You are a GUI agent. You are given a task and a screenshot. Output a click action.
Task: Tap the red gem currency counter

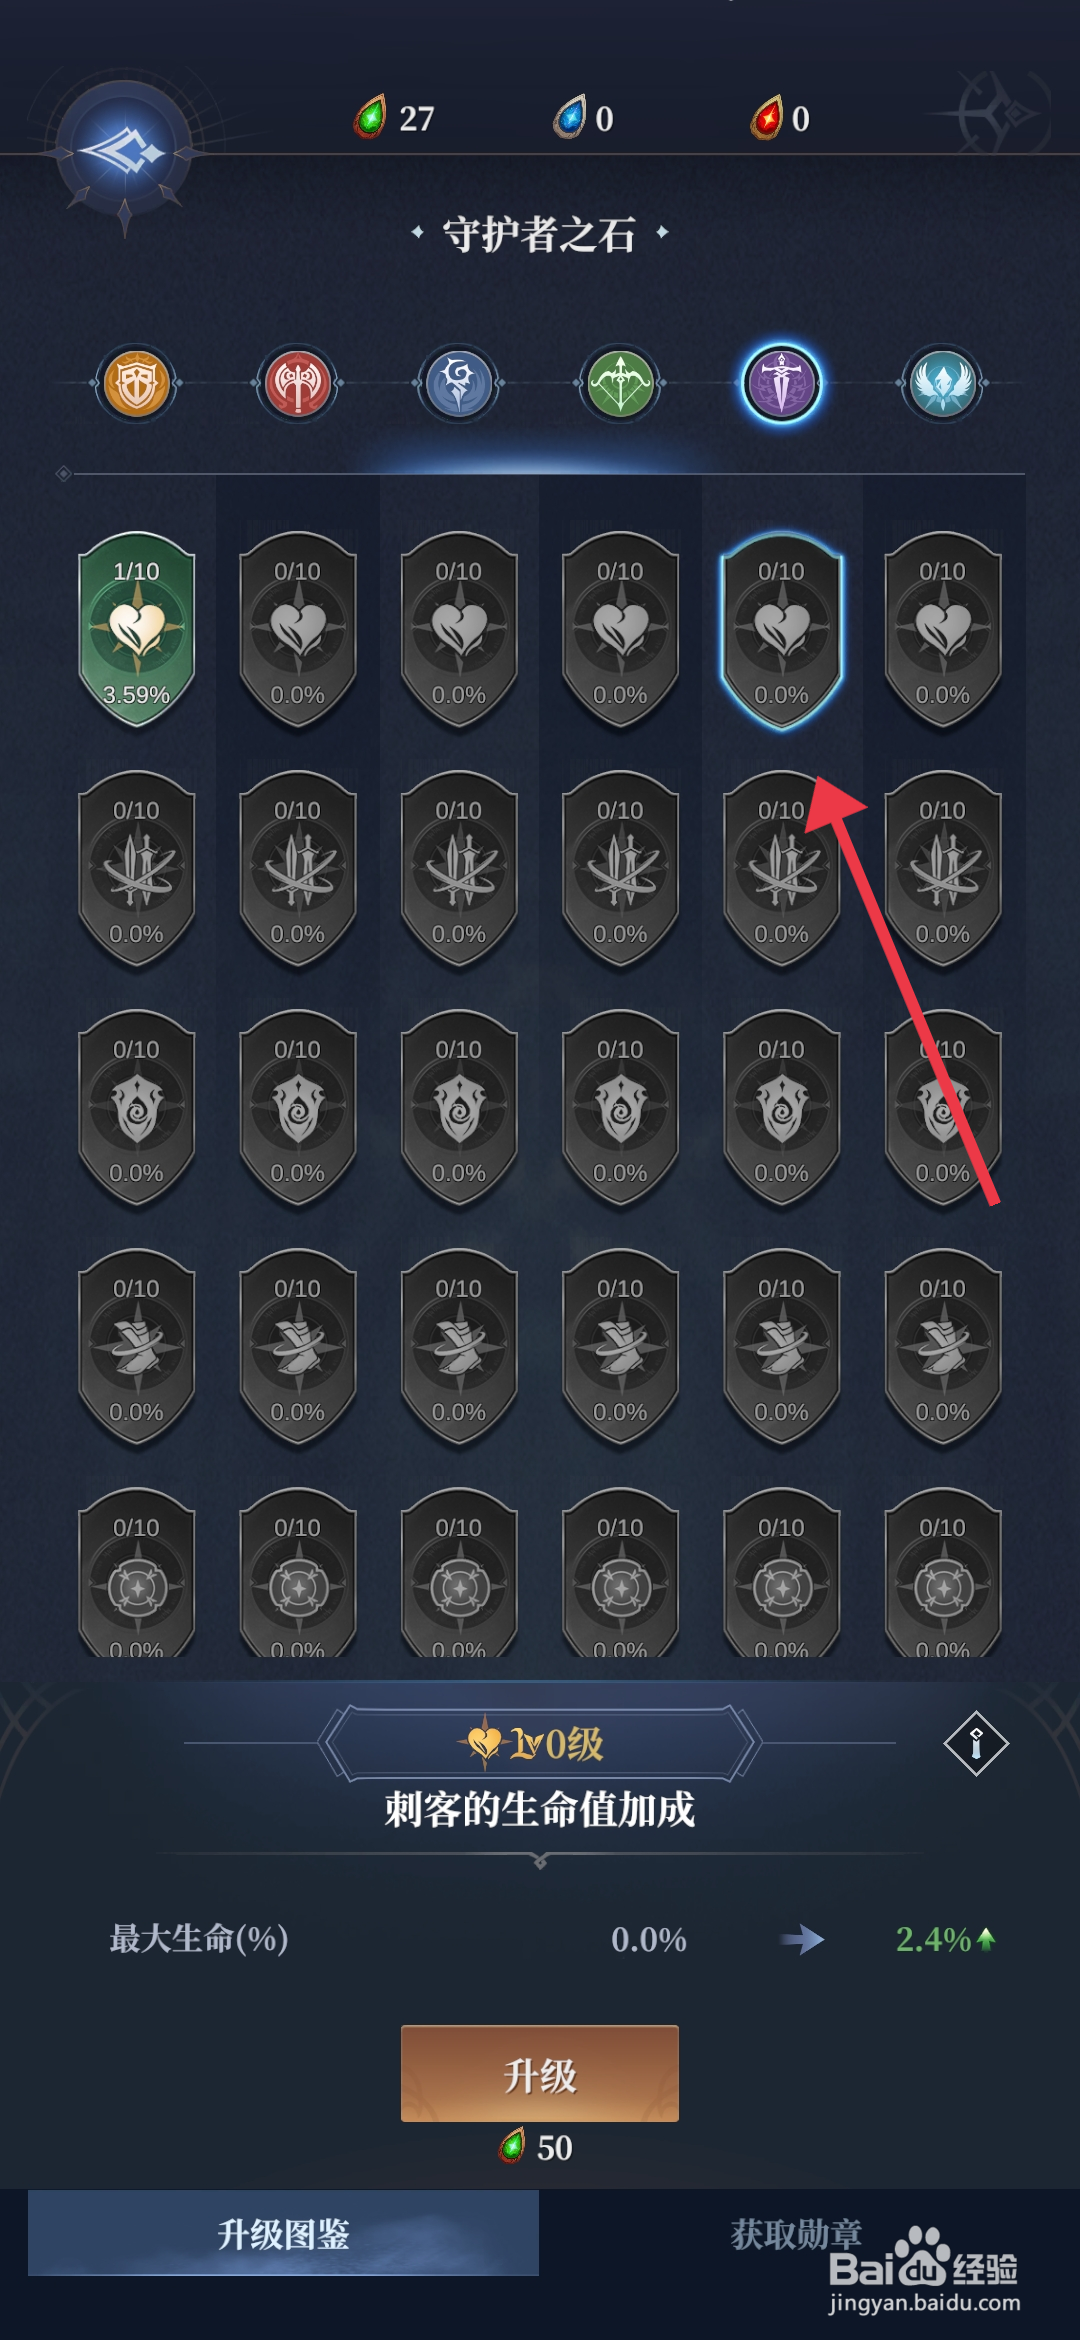tap(781, 118)
